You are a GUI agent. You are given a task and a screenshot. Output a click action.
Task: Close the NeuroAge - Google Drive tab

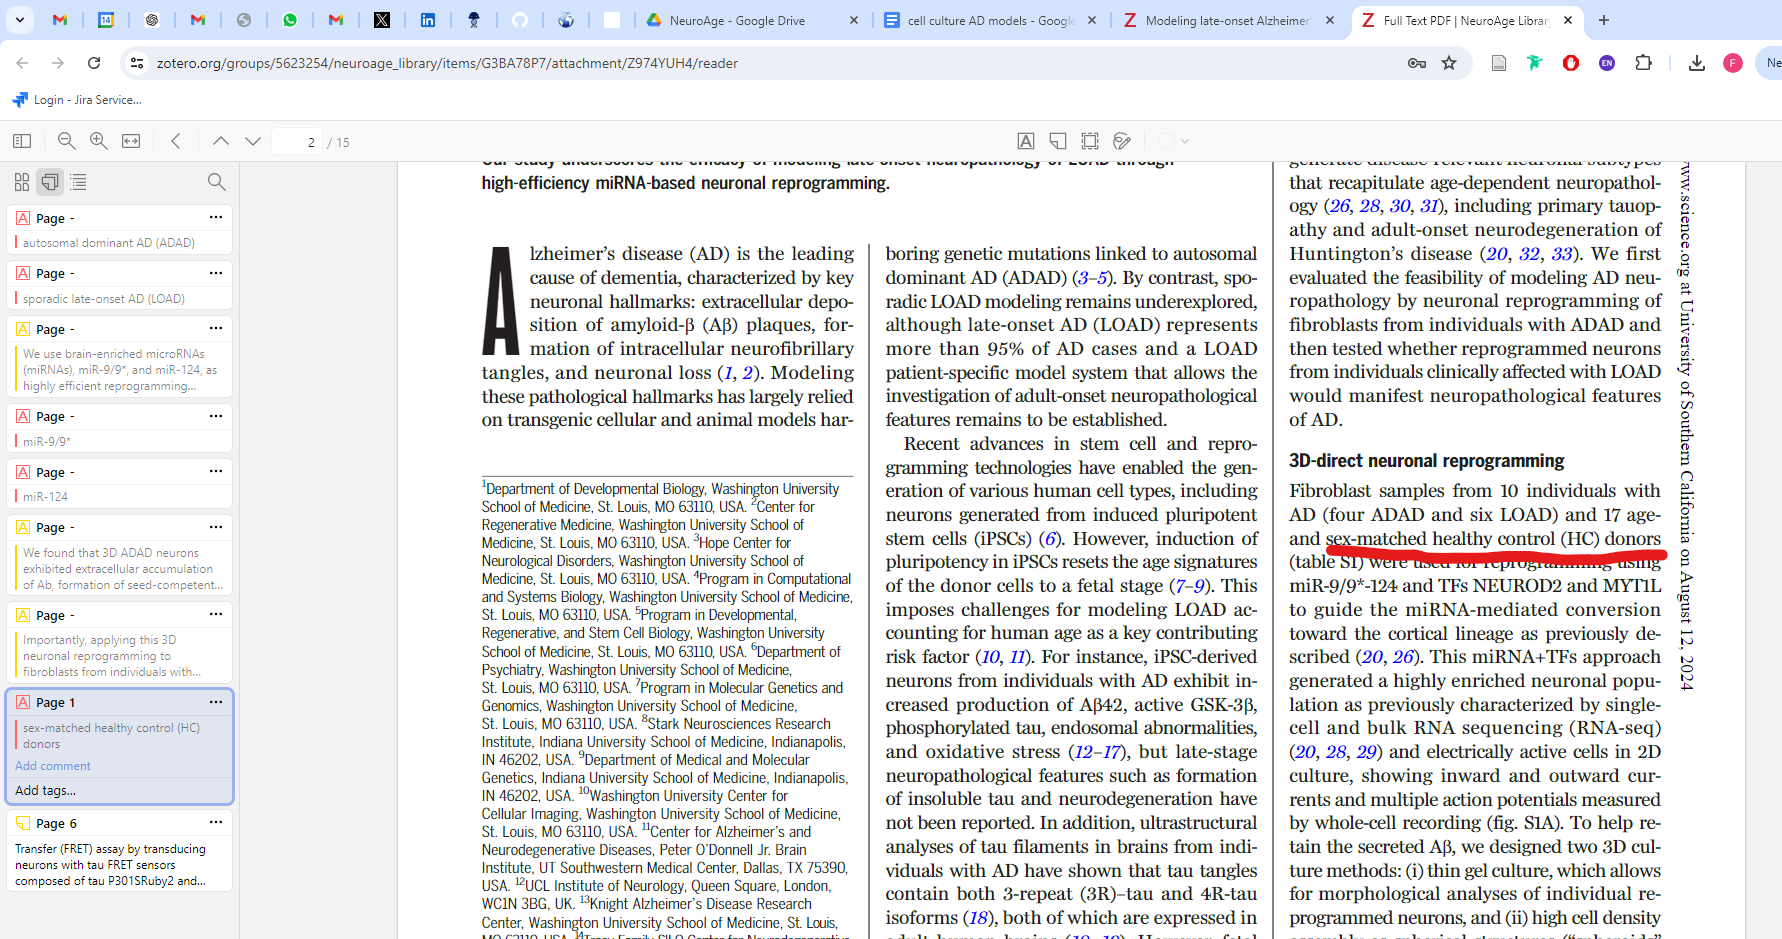coord(853,20)
